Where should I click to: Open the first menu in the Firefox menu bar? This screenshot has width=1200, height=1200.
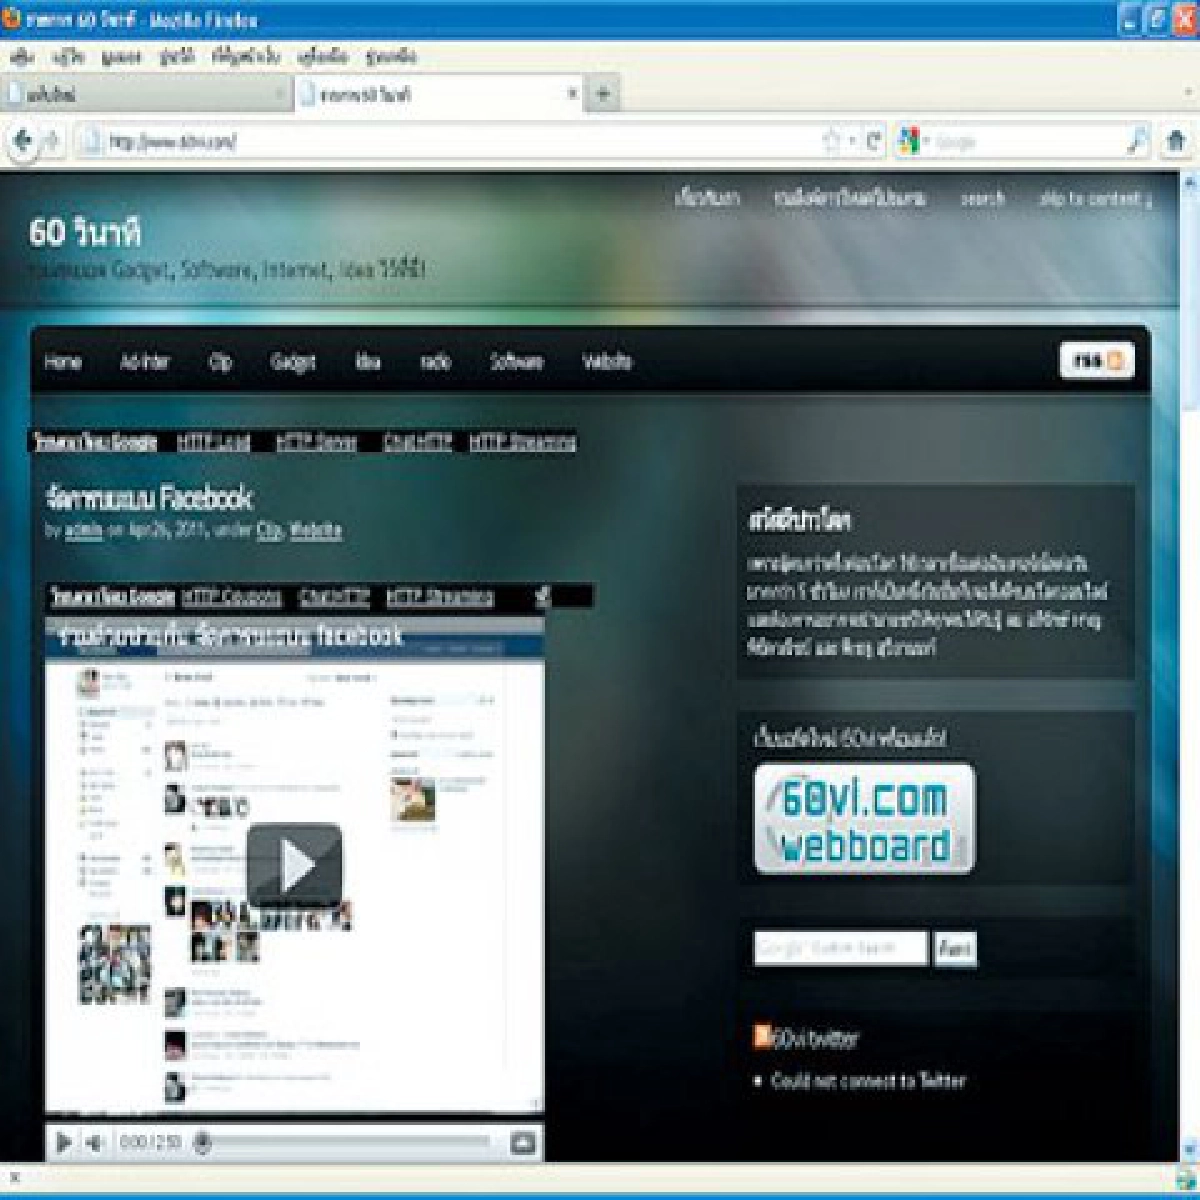tap(22, 57)
